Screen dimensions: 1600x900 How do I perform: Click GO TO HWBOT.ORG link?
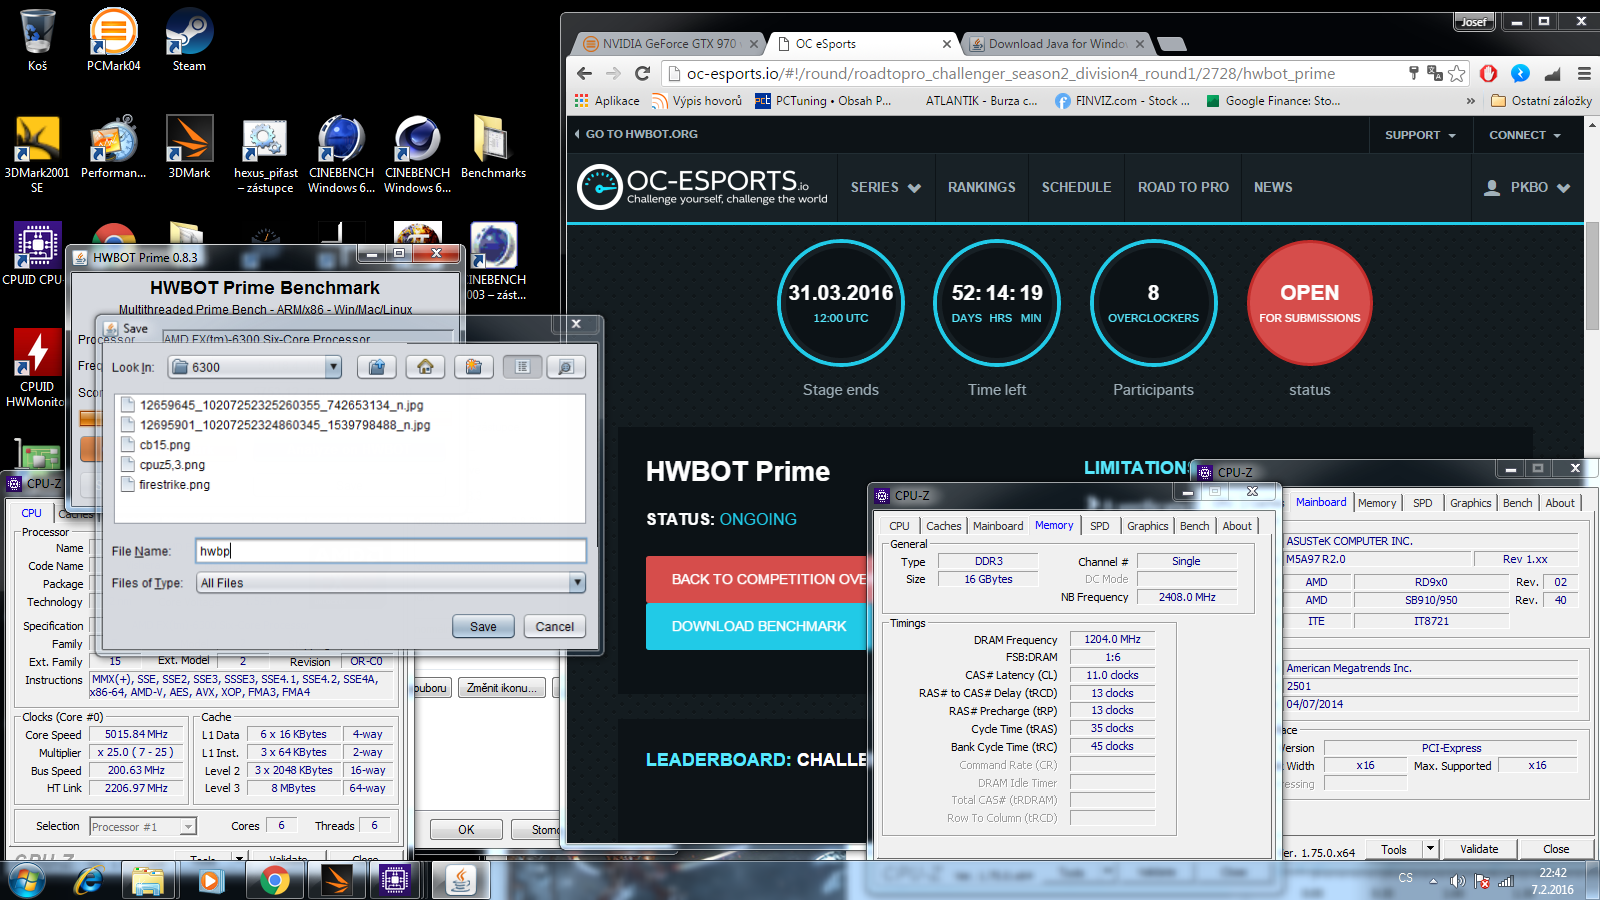click(636, 134)
